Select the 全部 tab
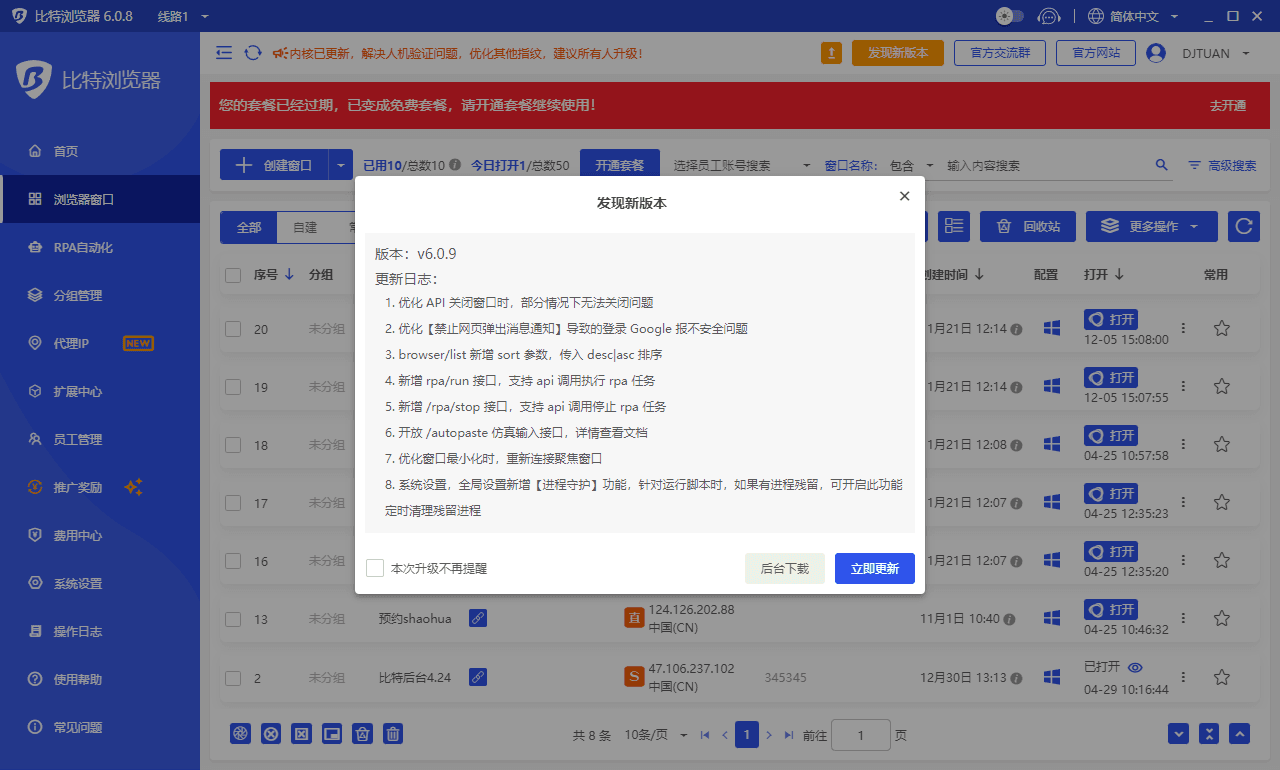 249,227
